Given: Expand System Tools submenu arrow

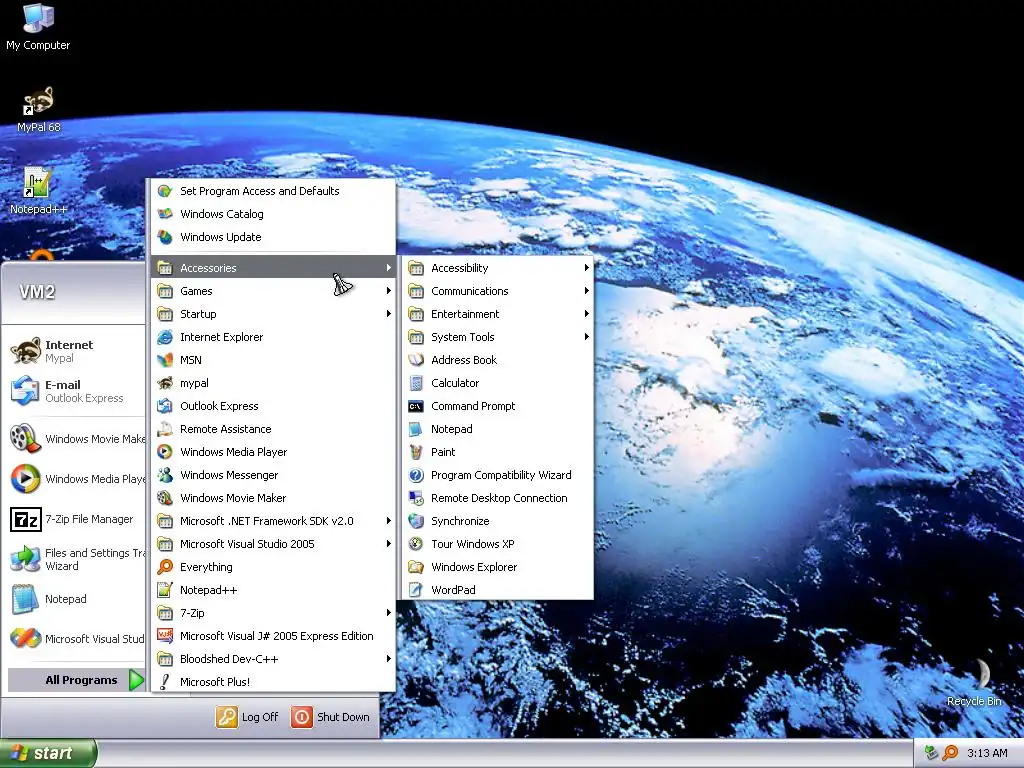Looking at the screenshot, I should point(586,337).
